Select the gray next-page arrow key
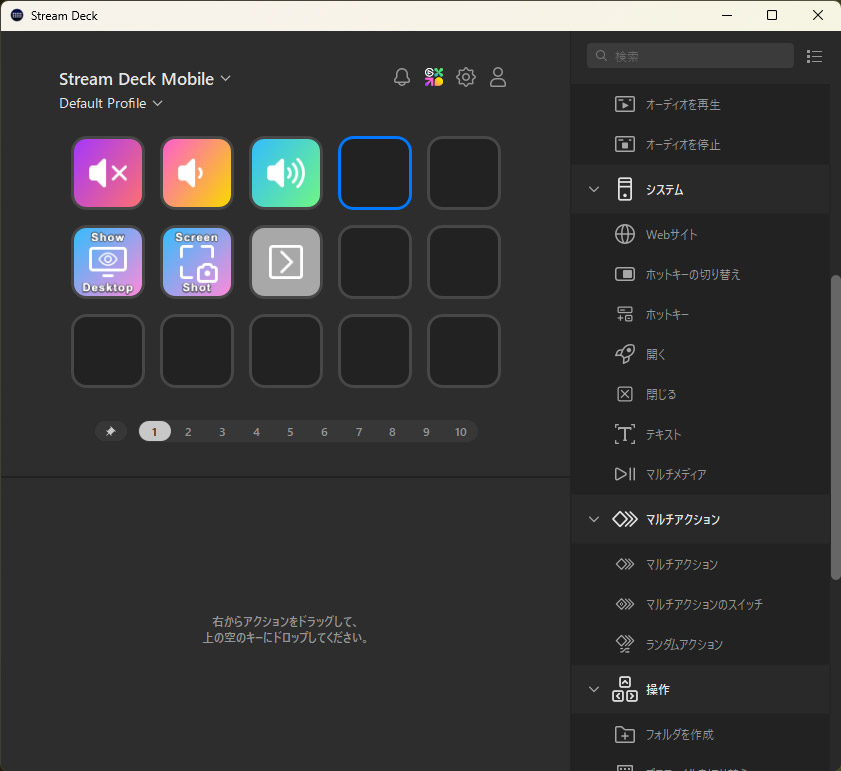The height and width of the screenshot is (771, 841). [286, 262]
